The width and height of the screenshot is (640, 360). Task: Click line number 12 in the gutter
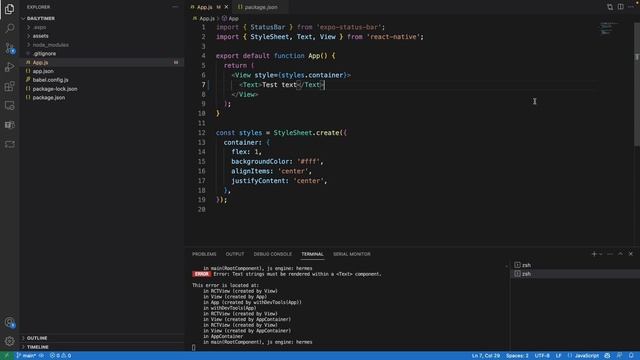(202, 133)
